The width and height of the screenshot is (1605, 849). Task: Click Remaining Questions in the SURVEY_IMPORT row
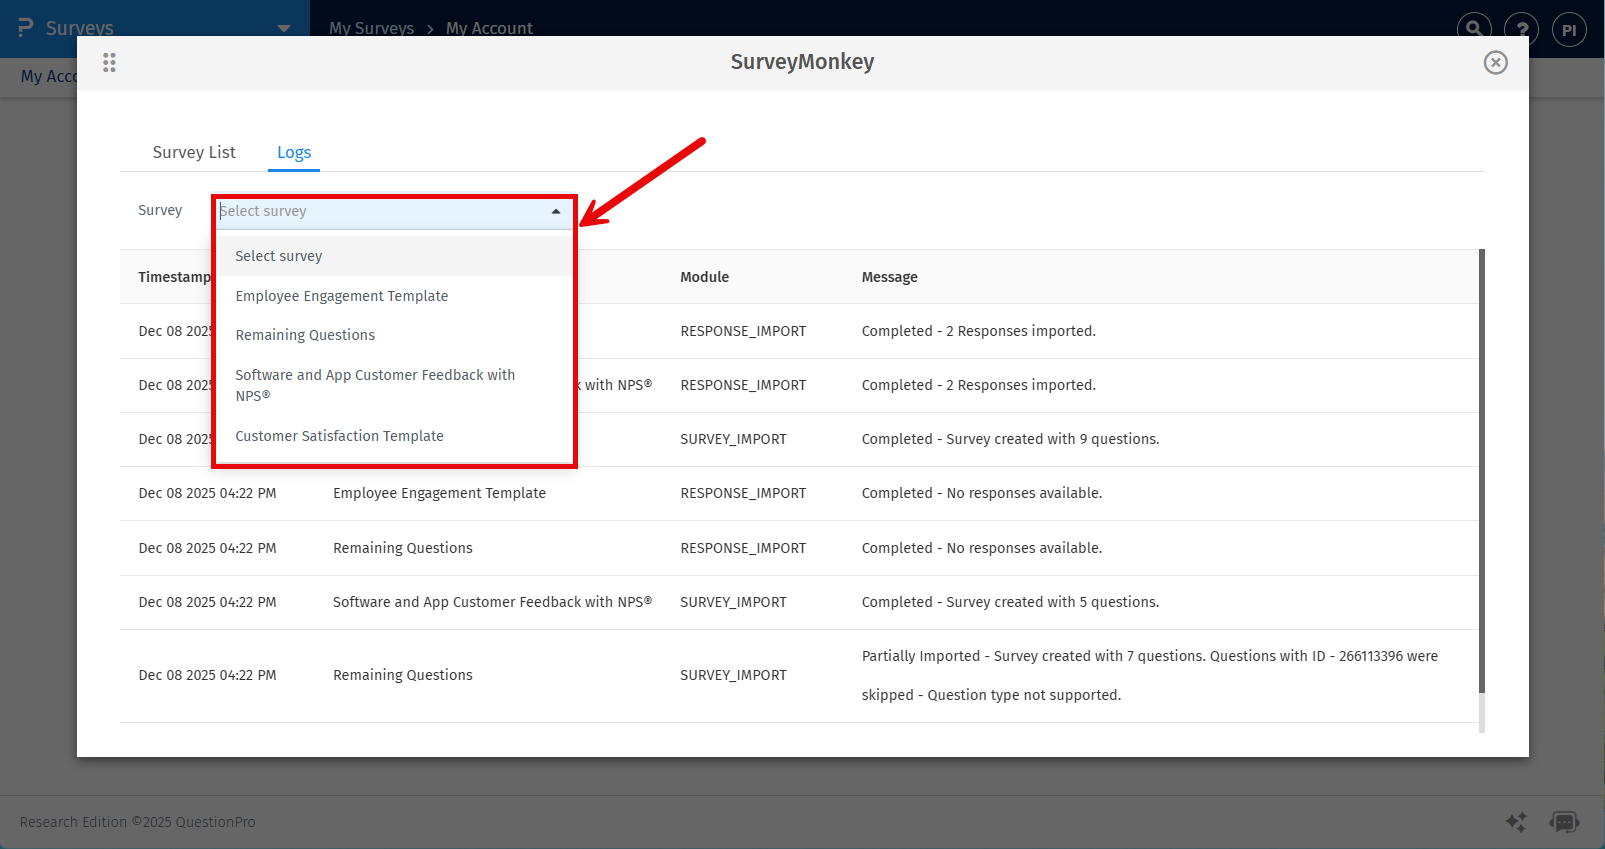coord(403,675)
